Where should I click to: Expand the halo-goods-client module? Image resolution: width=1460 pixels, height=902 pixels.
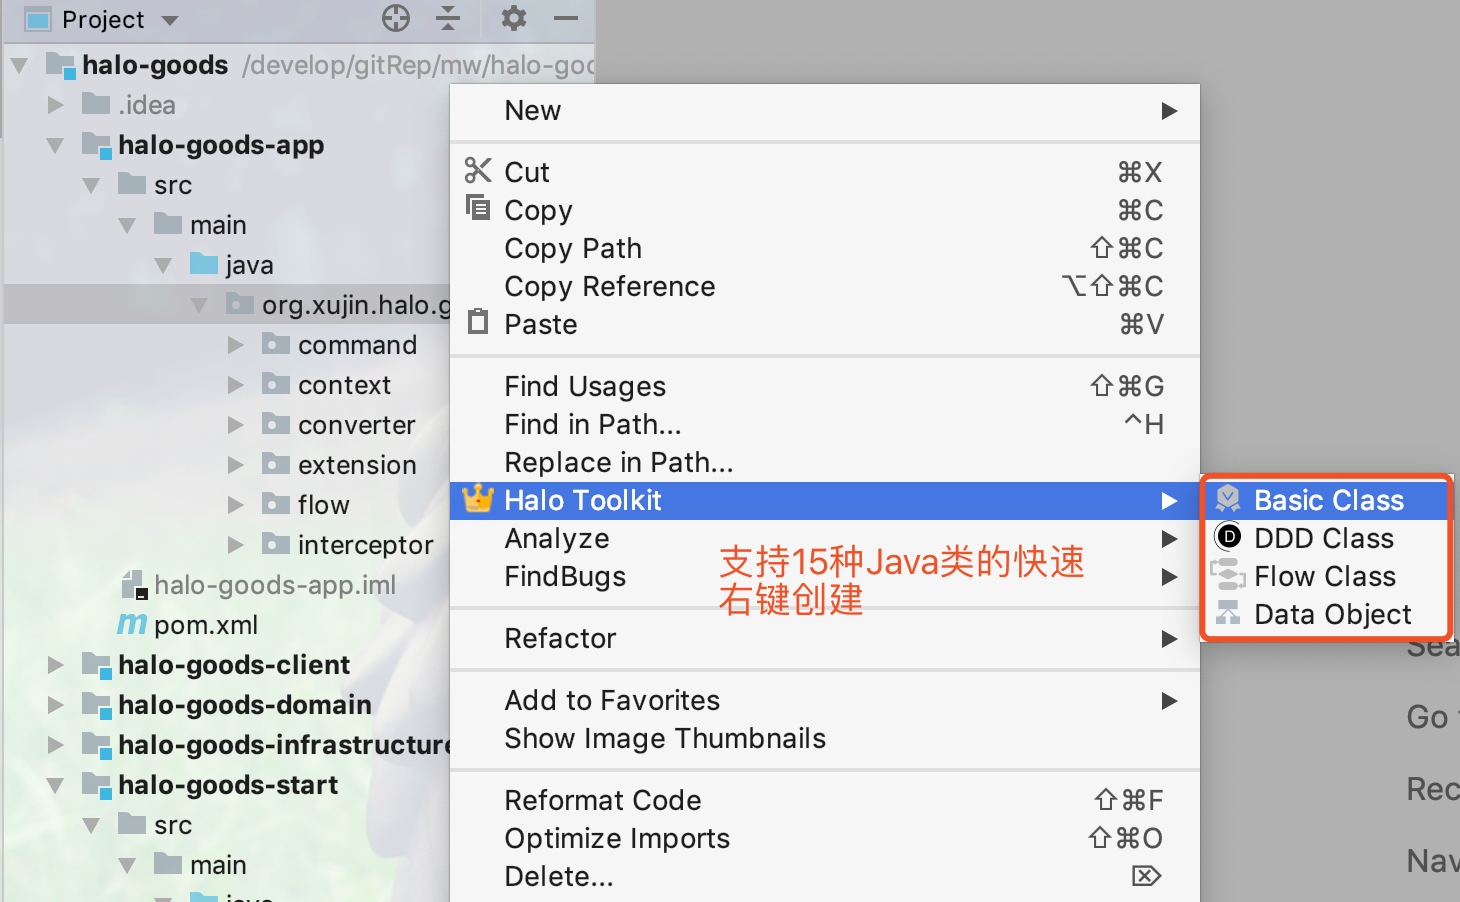coord(56,665)
